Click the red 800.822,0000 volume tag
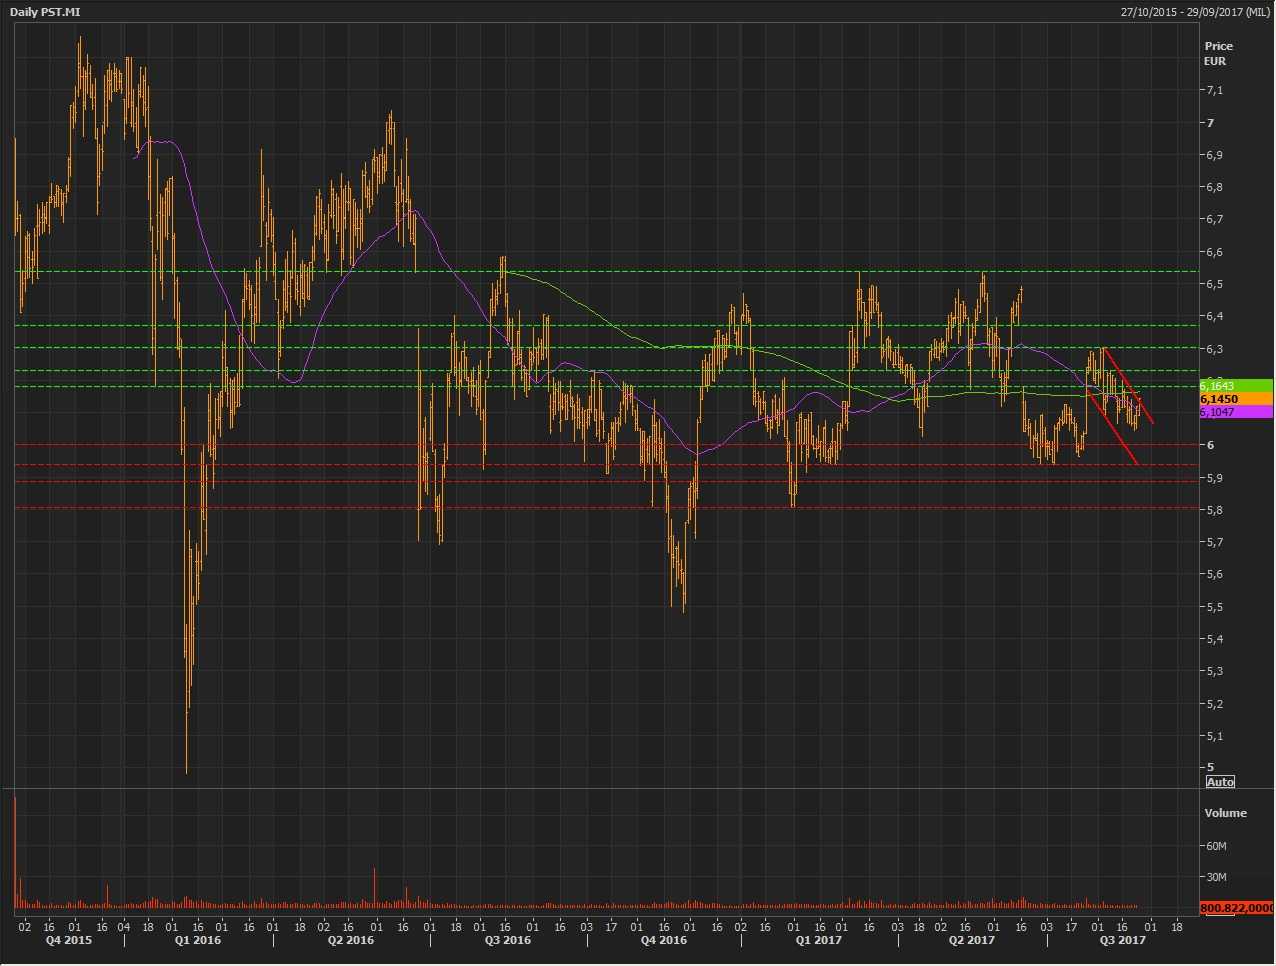The height and width of the screenshot is (966, 1276). point(1236,908)
